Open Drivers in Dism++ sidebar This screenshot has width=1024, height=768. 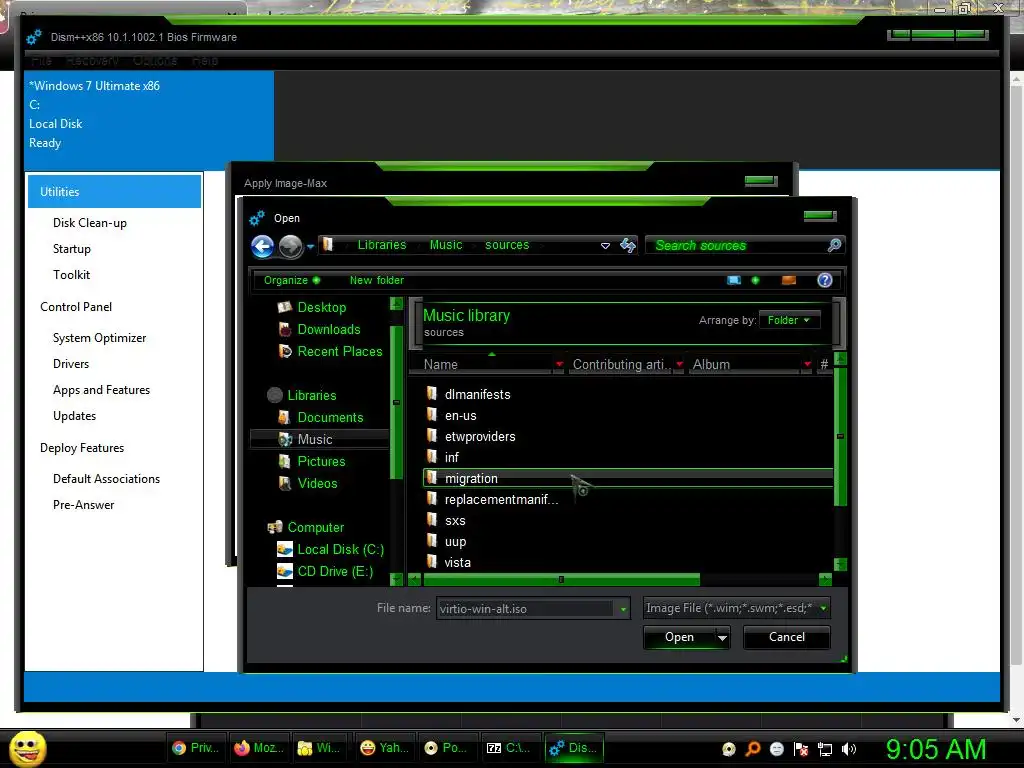click(71, 364)
